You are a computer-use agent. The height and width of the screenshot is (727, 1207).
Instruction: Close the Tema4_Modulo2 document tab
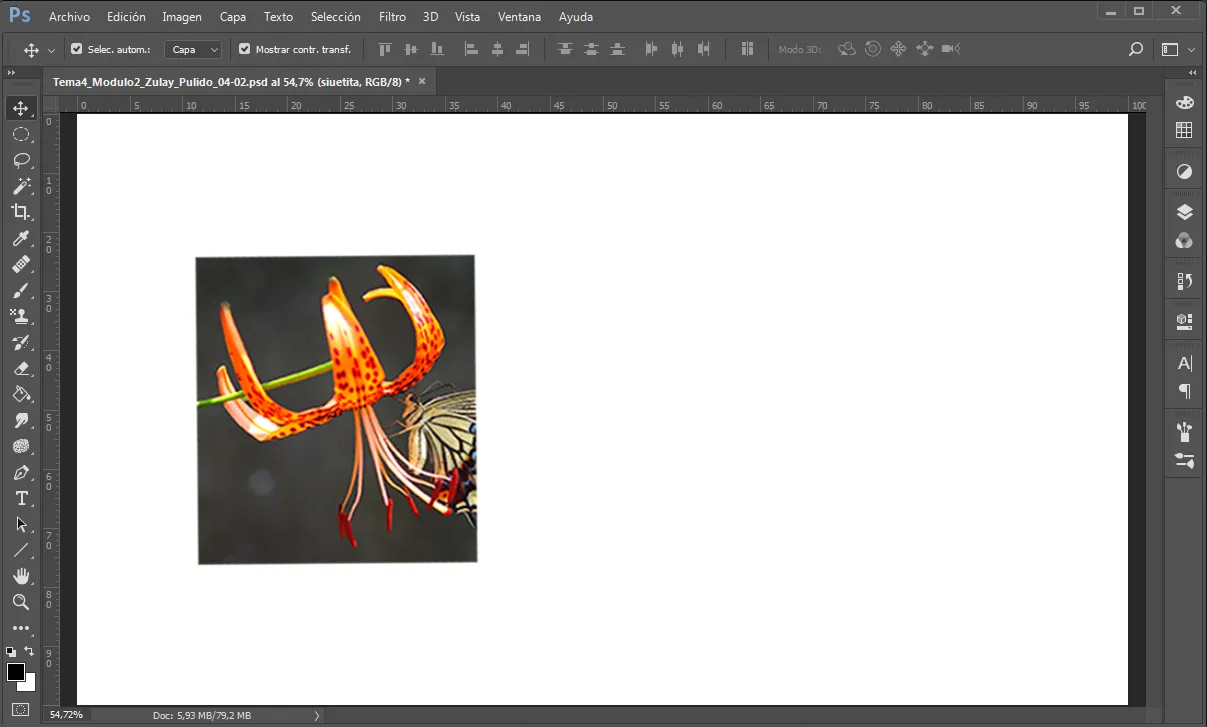coord(422,81)
